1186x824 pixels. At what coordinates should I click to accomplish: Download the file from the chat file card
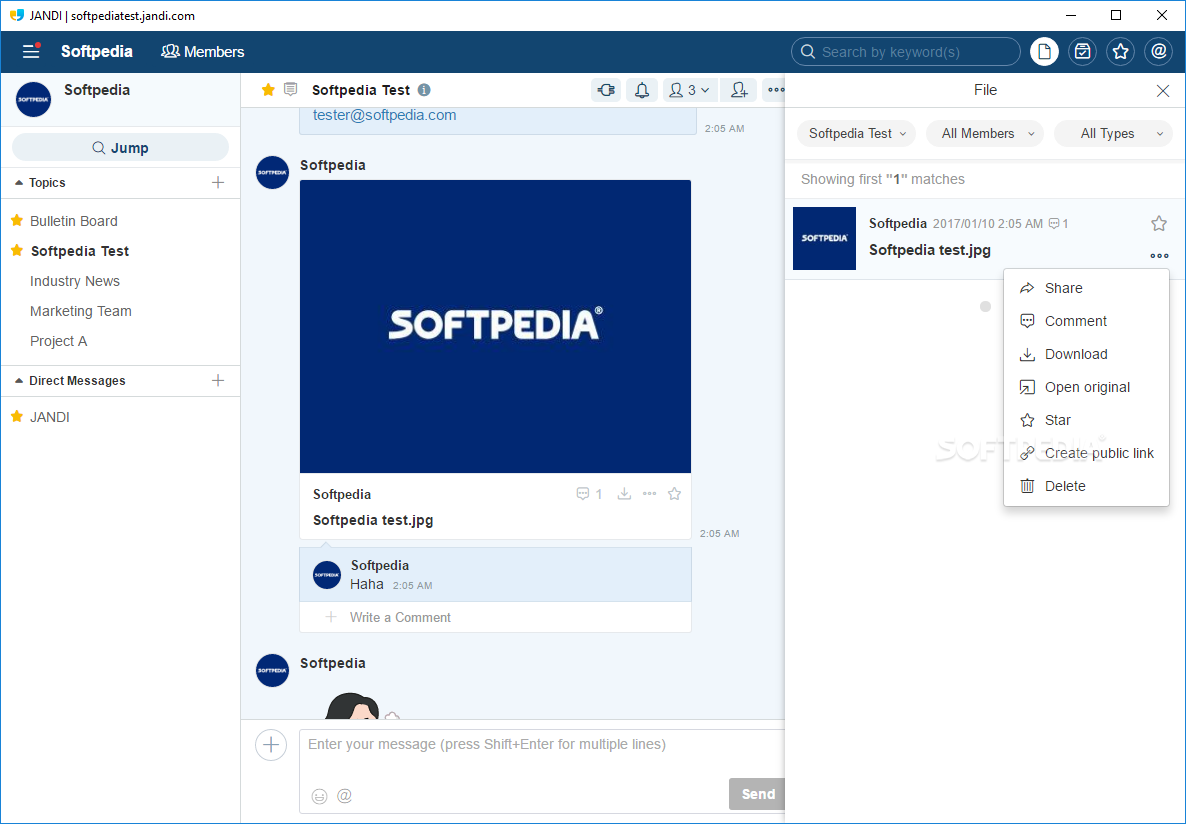[x=624, y=494]
